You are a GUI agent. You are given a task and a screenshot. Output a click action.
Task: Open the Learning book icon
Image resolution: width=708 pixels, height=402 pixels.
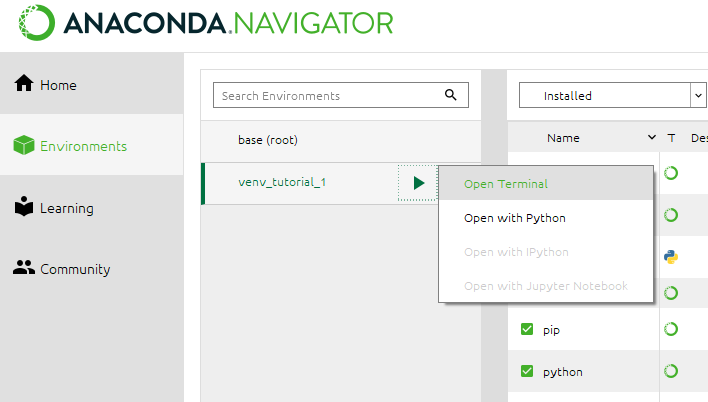click(x=24, y=206)
